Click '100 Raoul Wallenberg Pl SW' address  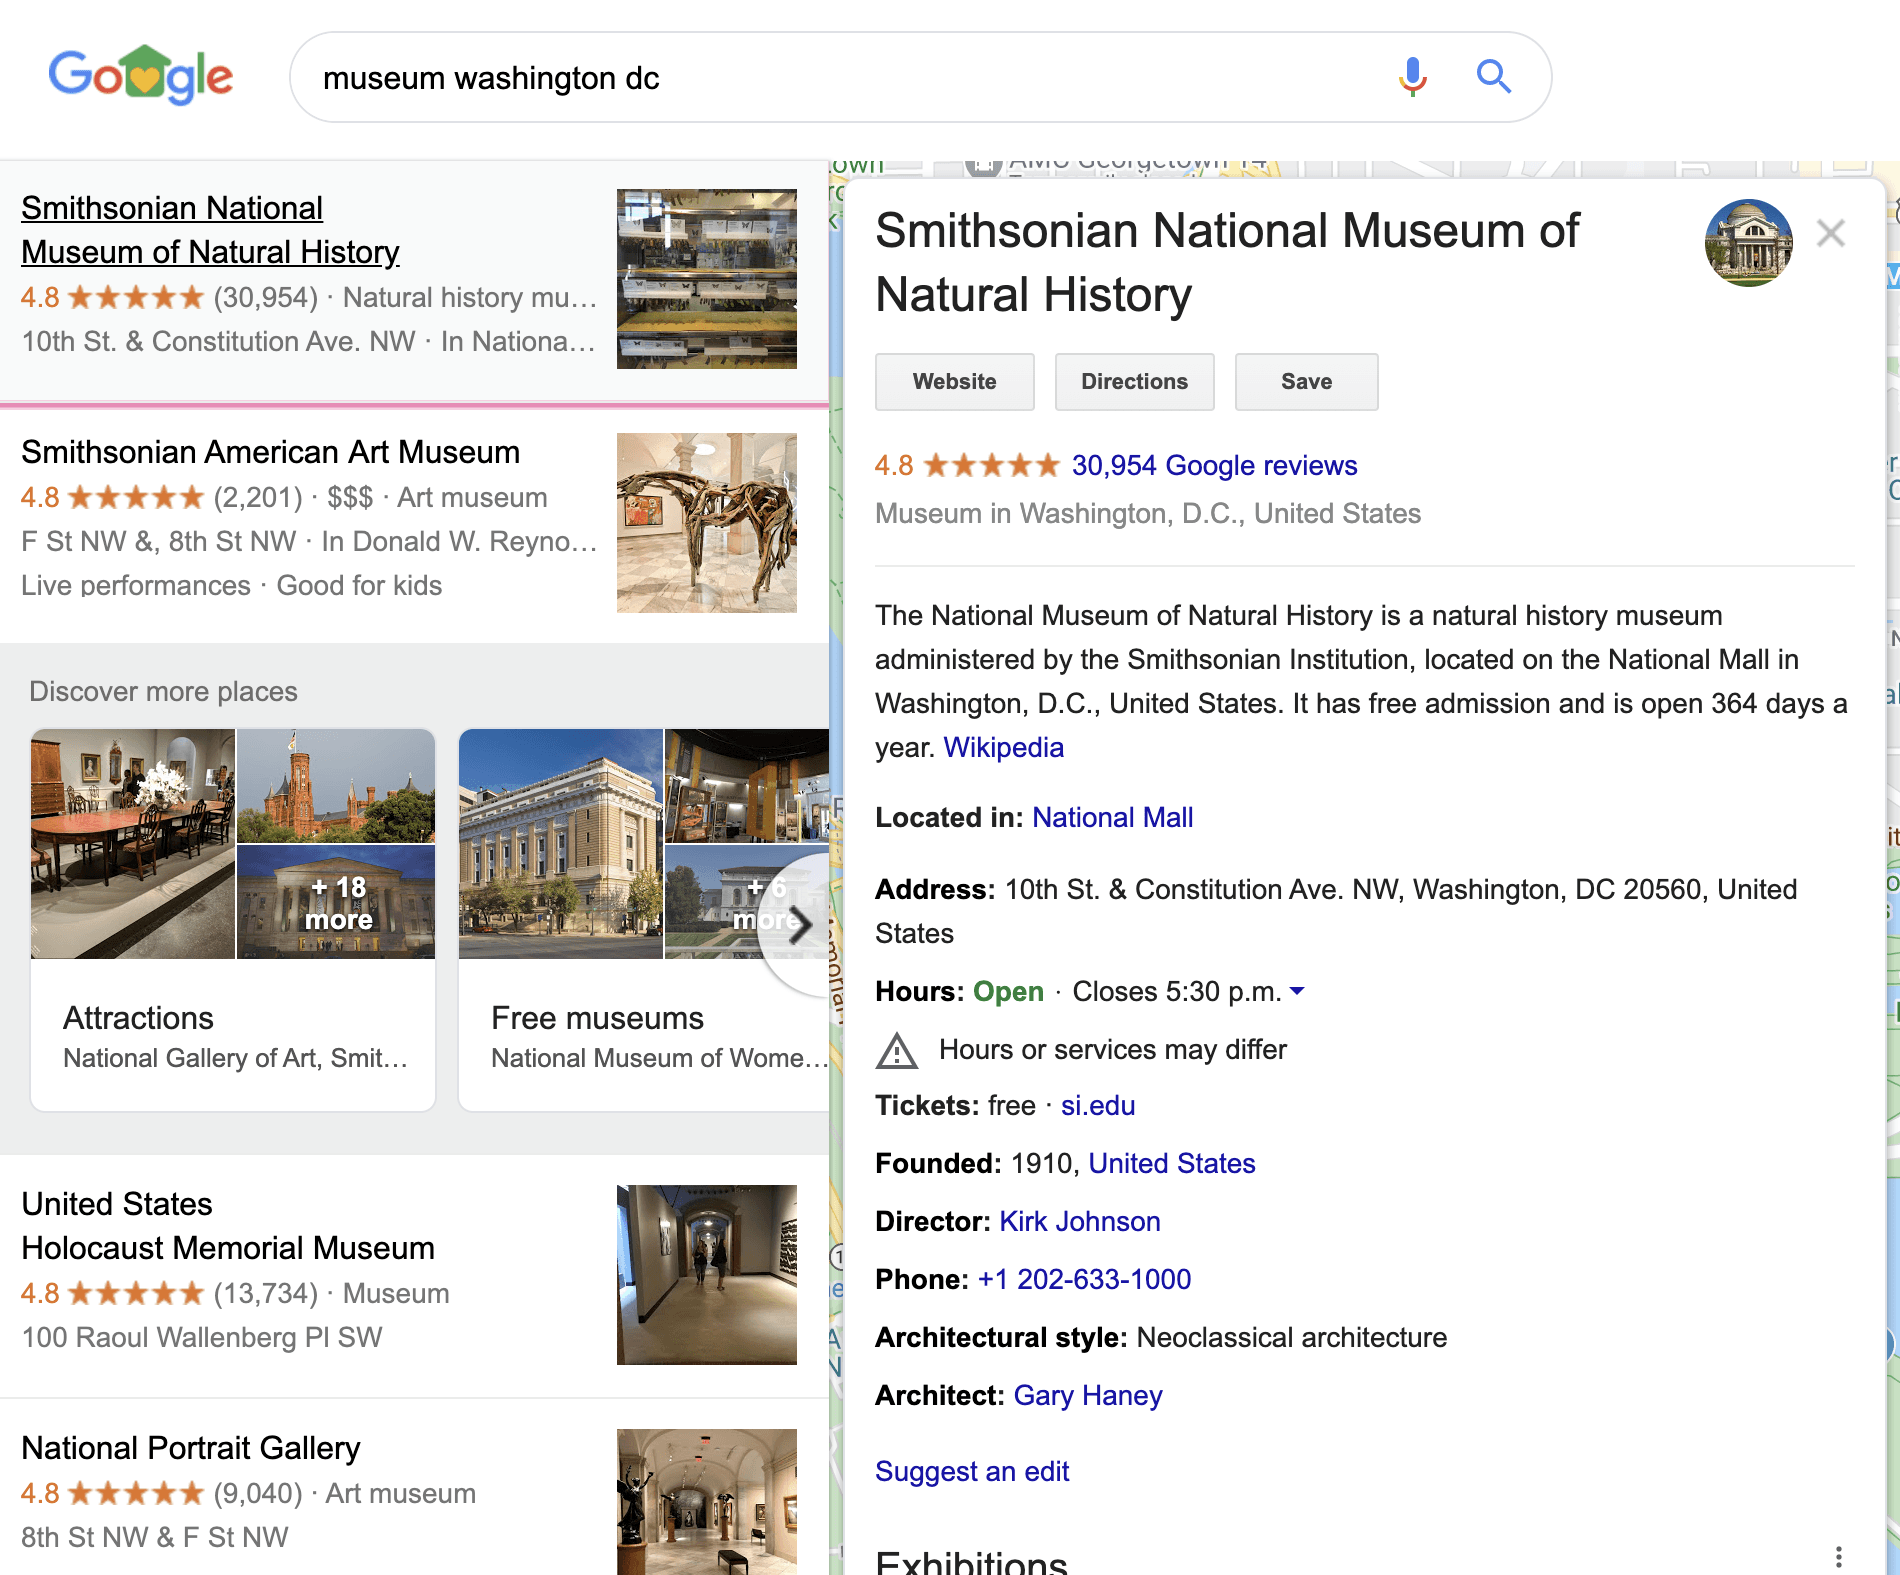click(x=202, y=1338)
